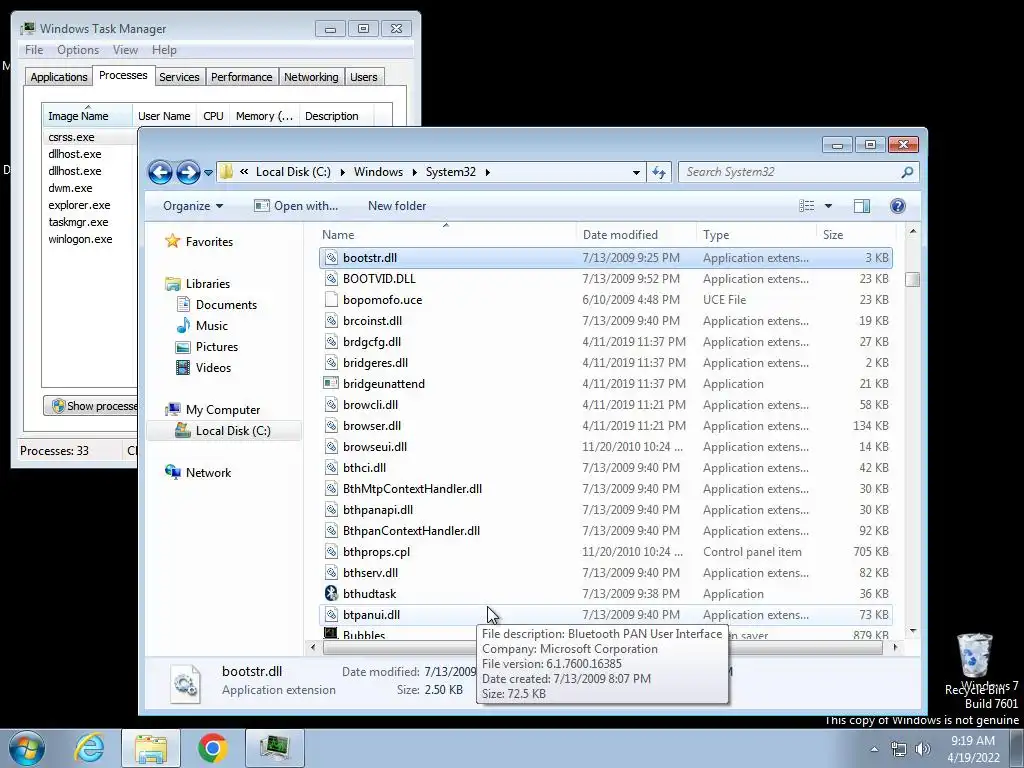Select BthMtpContextHandler.dll file name
The image size is (1024, 768).
tap(412, 488)
